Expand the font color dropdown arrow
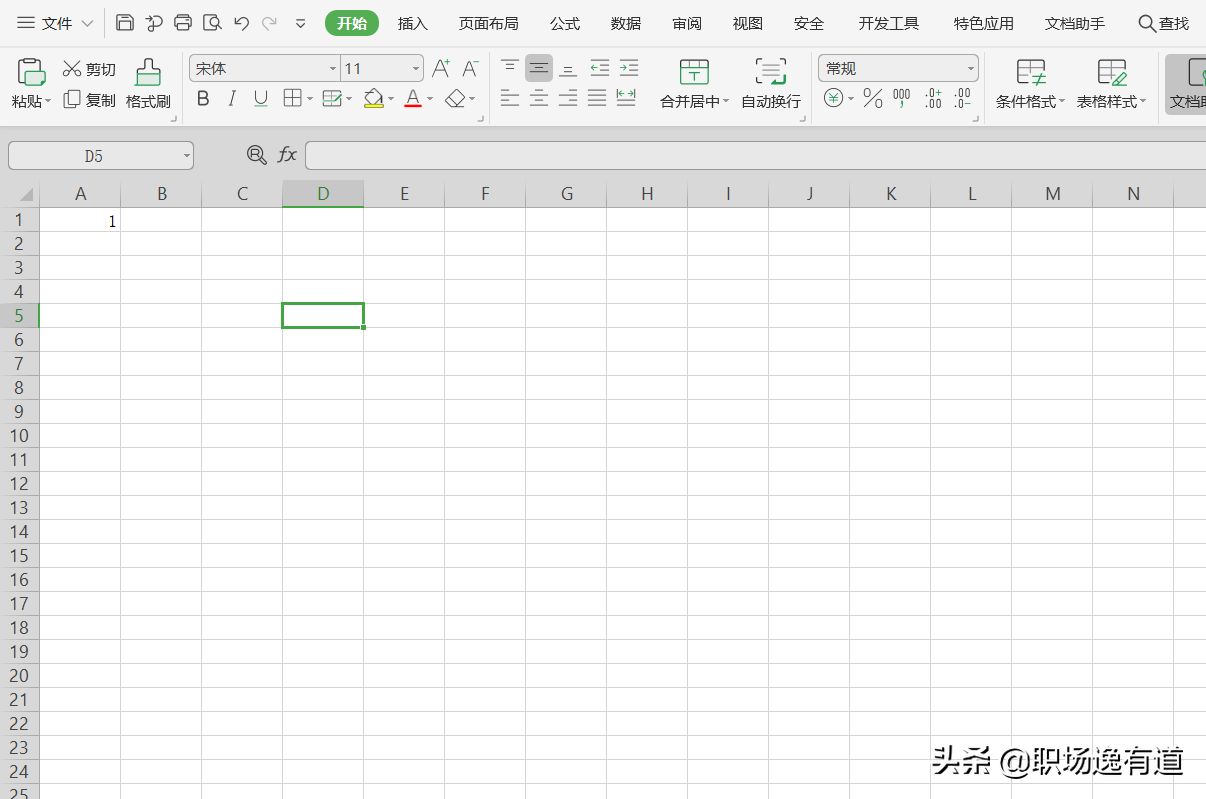Viewport: 1206px width, 799px height. click(430, 99)
